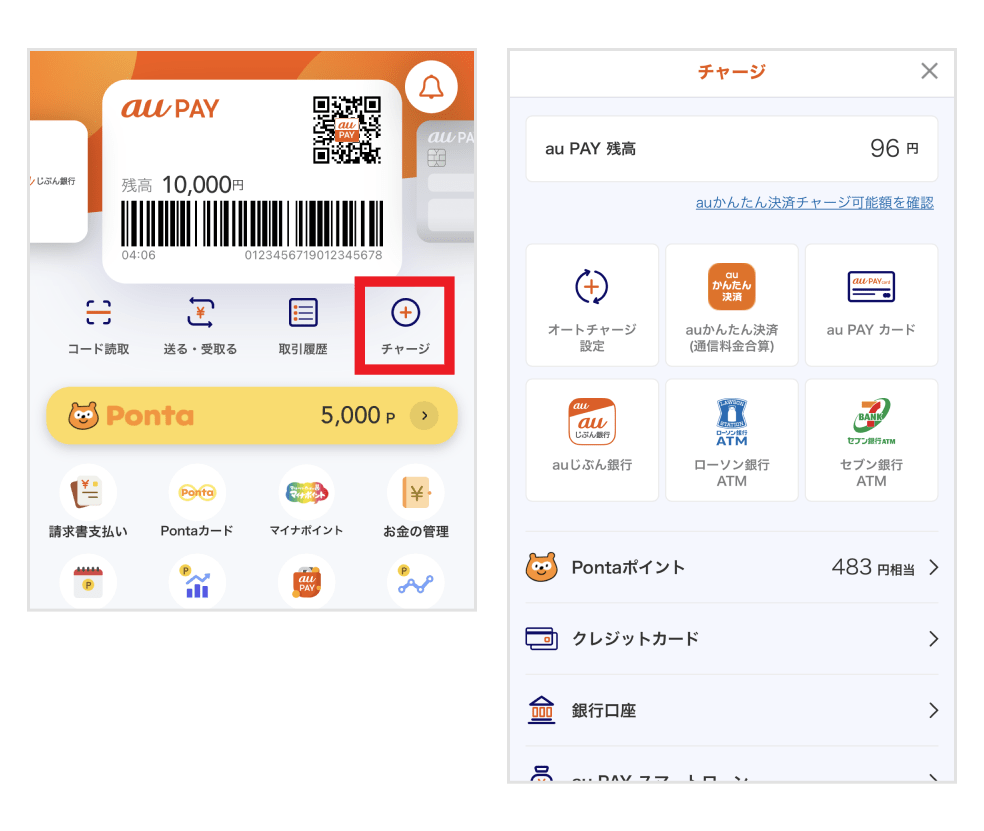
Task: Tap the calendar point icon in bottom row
Action: point(88,582)
